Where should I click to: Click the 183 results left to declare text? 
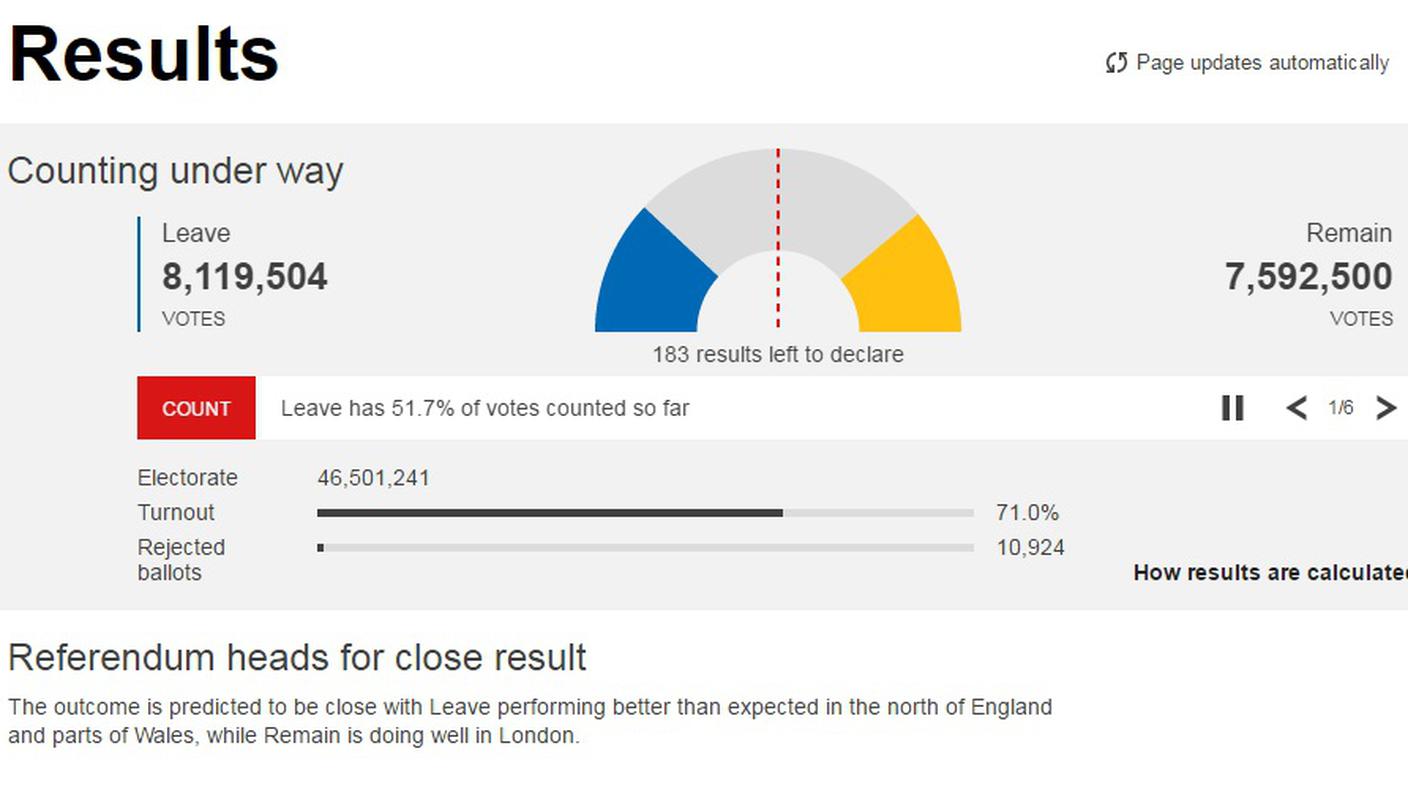coord(778,355)
